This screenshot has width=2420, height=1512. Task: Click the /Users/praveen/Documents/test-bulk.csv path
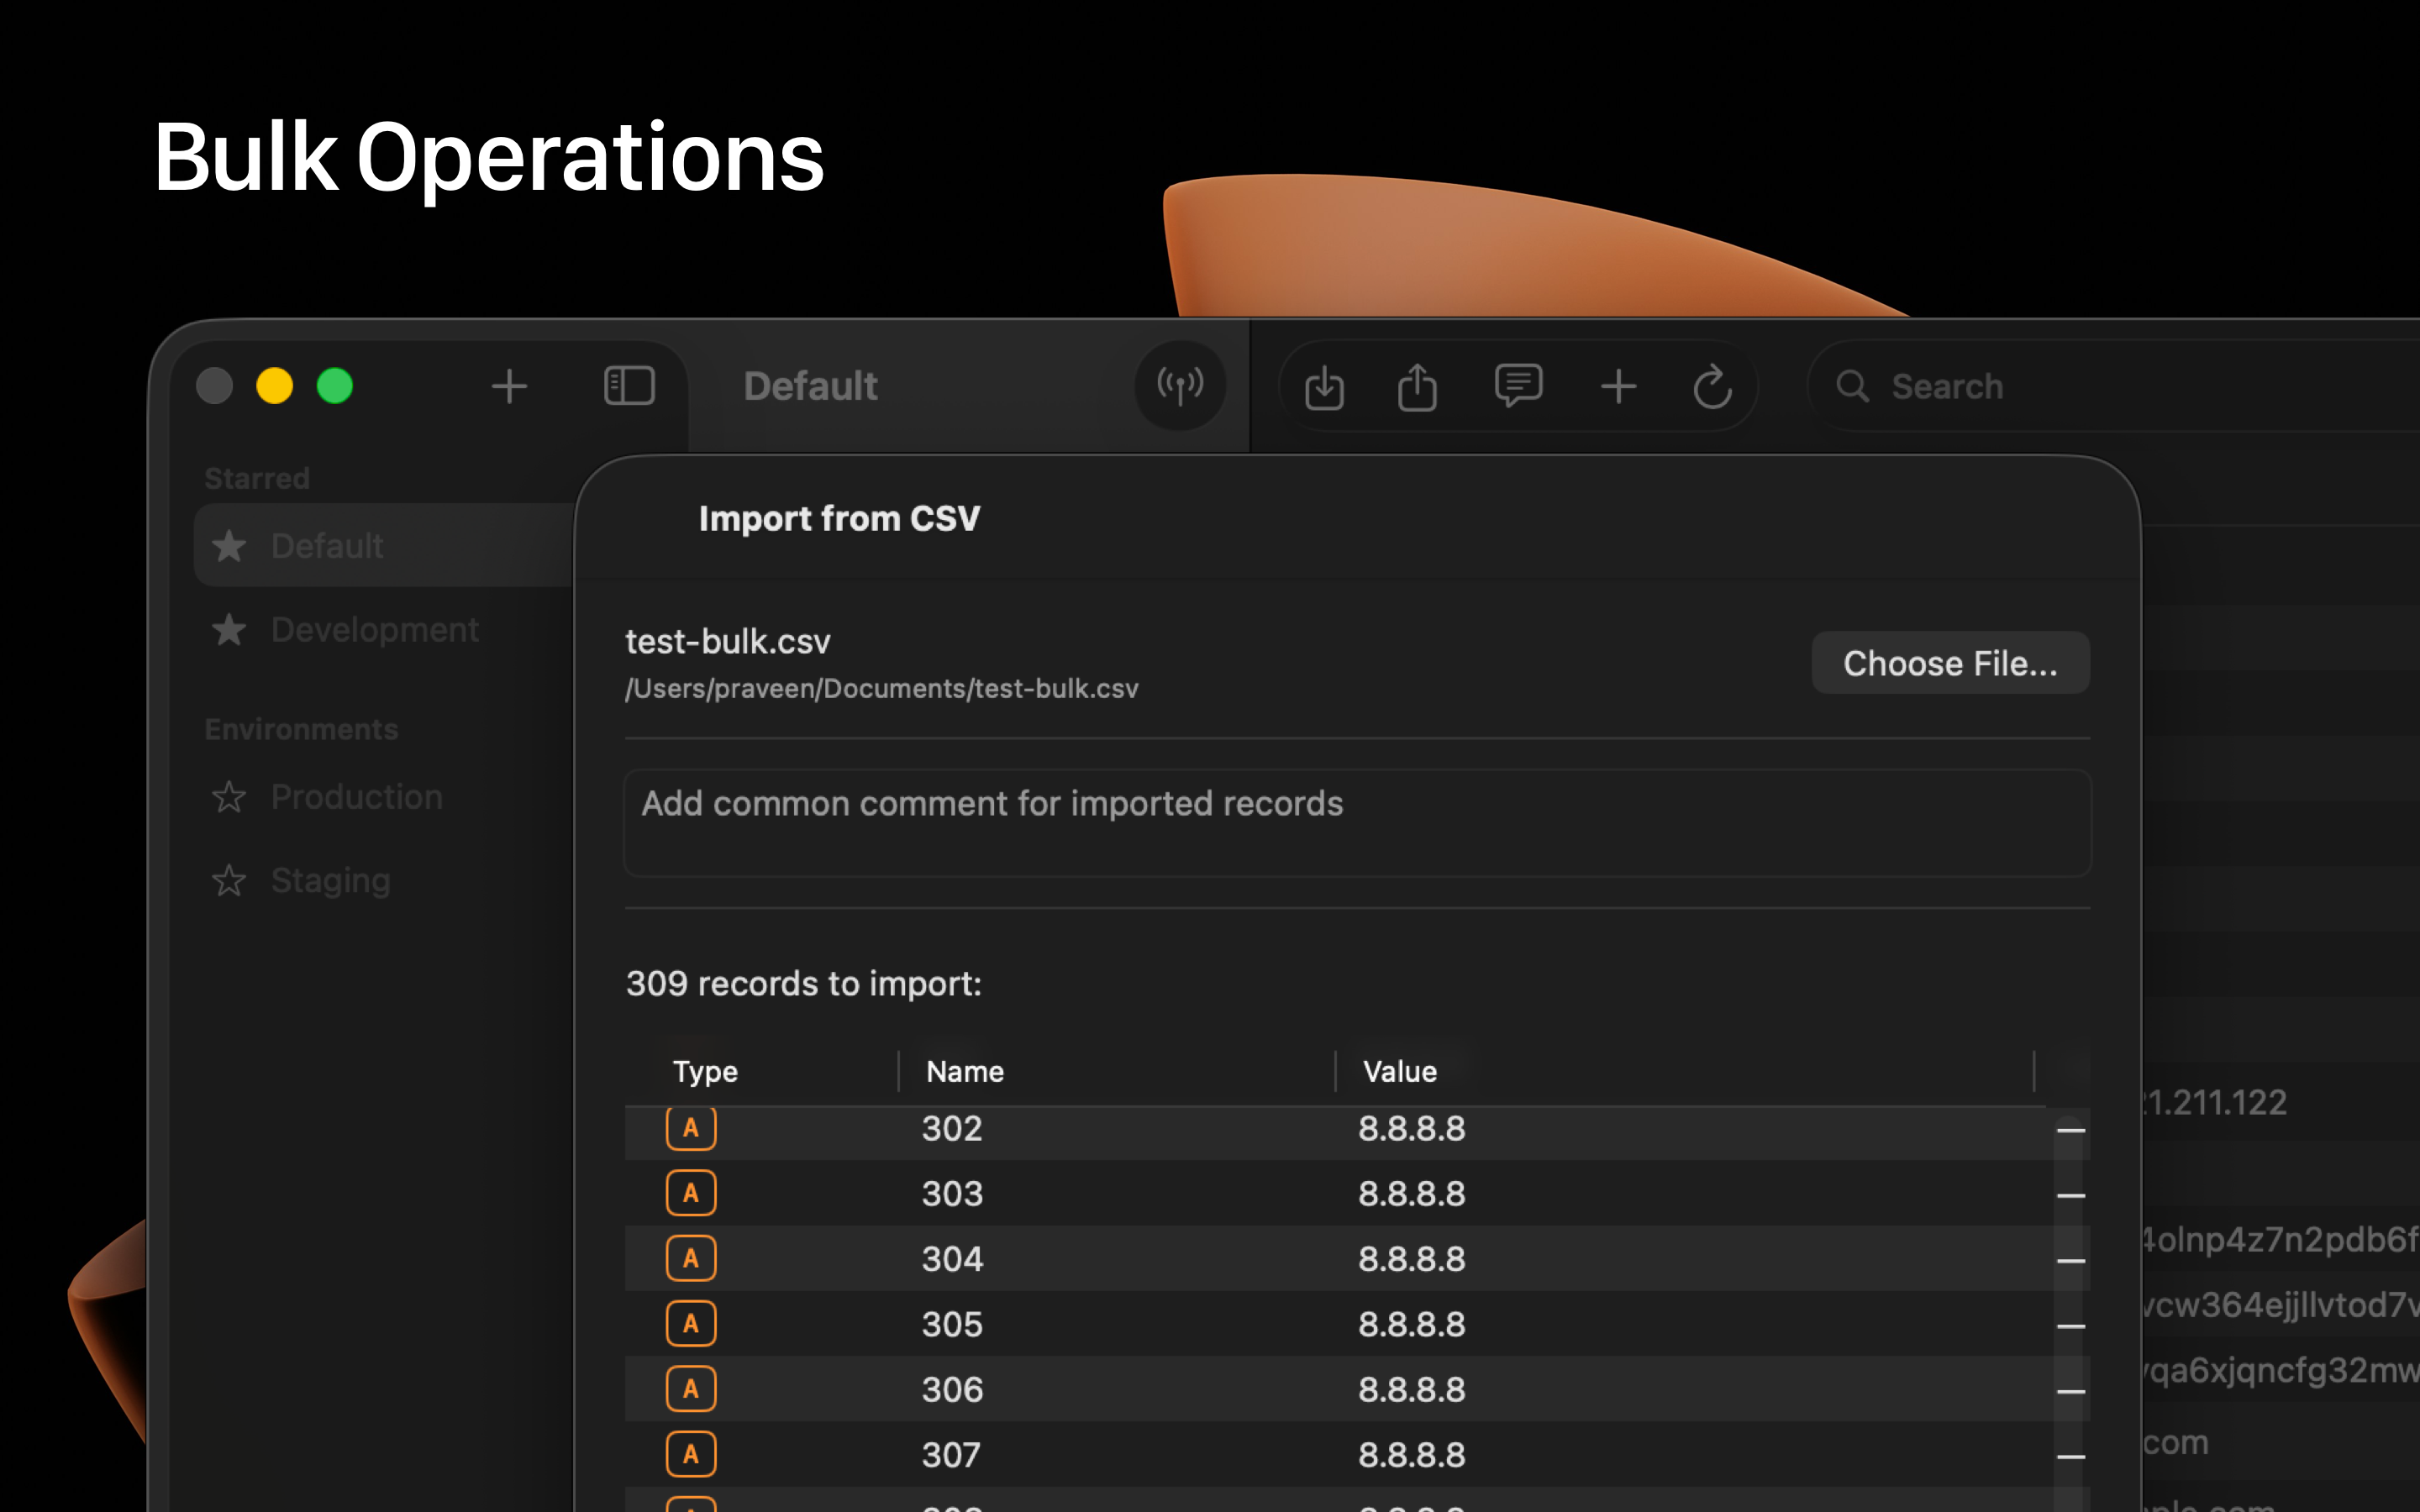pyautogui.click(x=881, y=689)
